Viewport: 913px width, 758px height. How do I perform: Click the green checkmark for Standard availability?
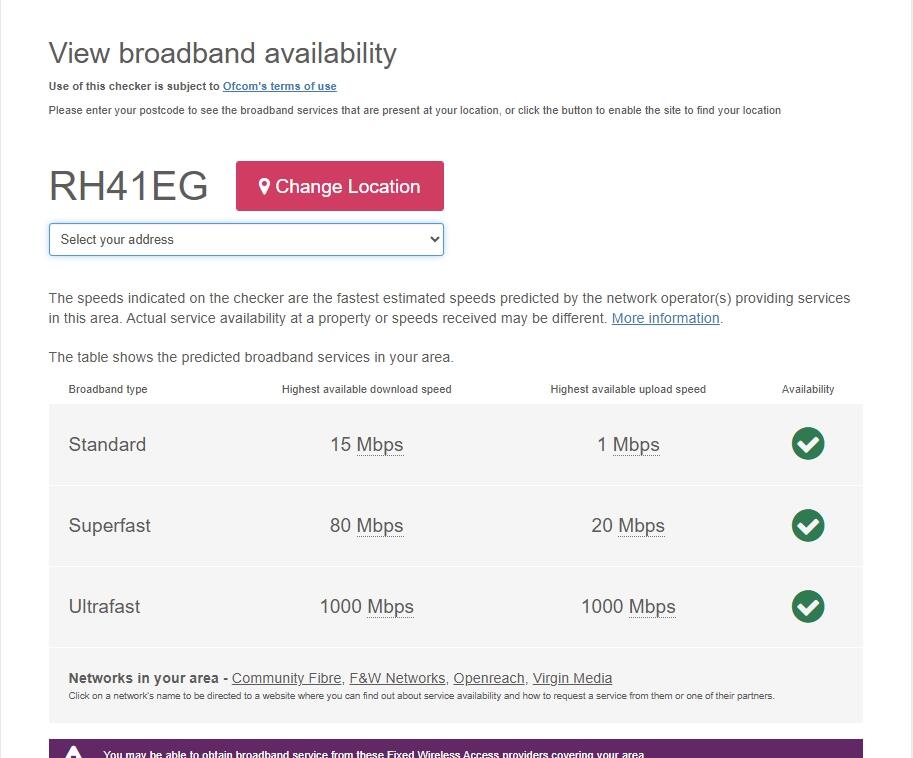(x=807, y=444)
